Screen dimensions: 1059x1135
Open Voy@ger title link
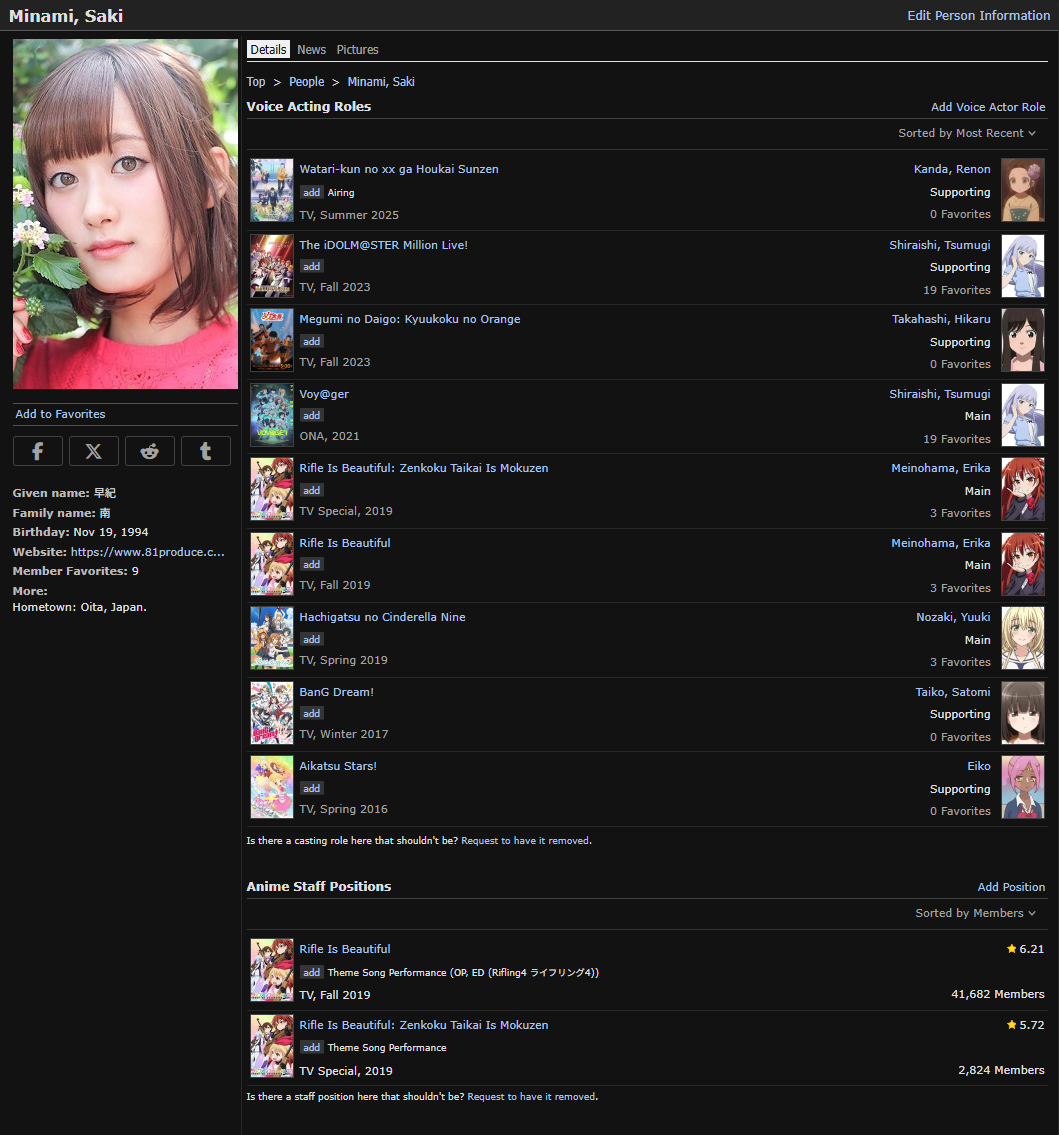point(324,394)
